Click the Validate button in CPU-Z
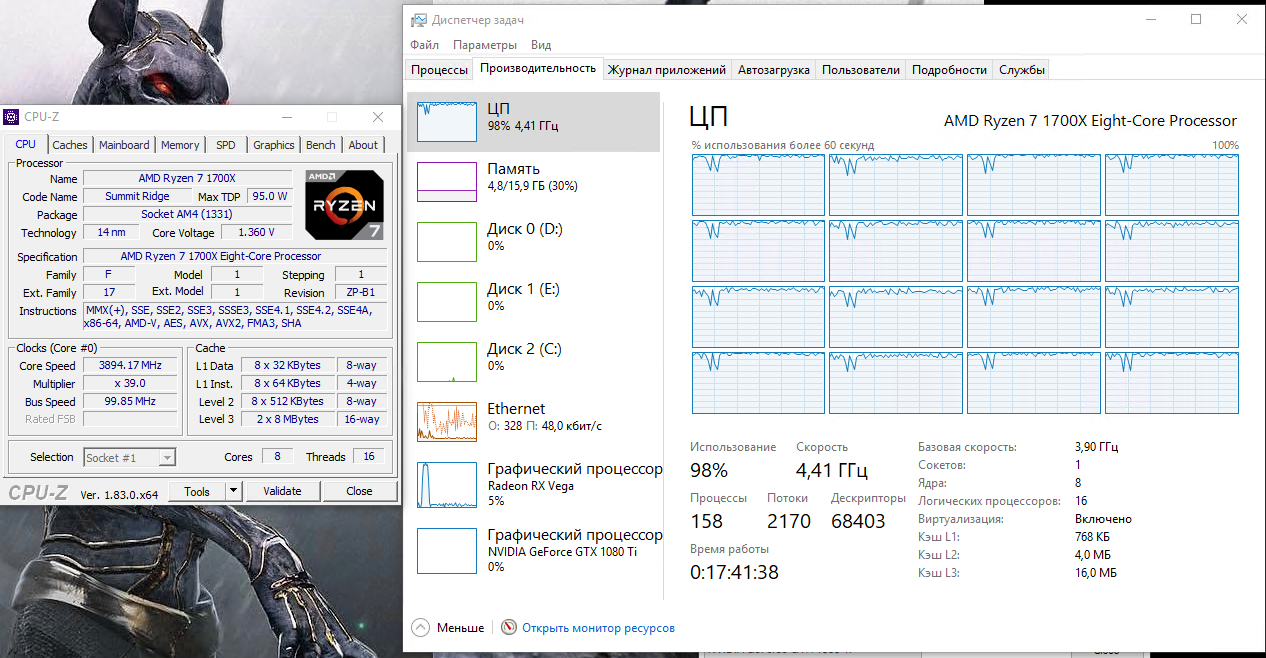The height and width of the screenshot is (658, 1266). pos(282,491)
